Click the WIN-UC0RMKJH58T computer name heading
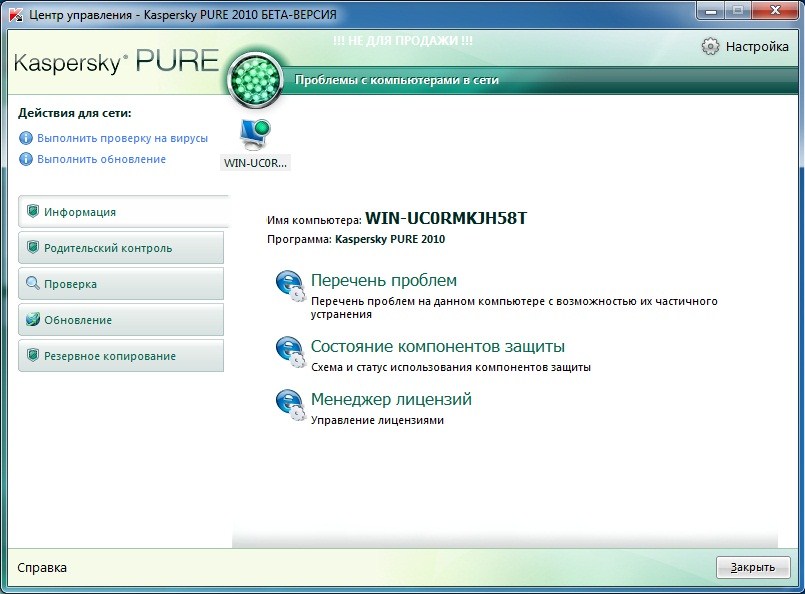 (446, 218)
